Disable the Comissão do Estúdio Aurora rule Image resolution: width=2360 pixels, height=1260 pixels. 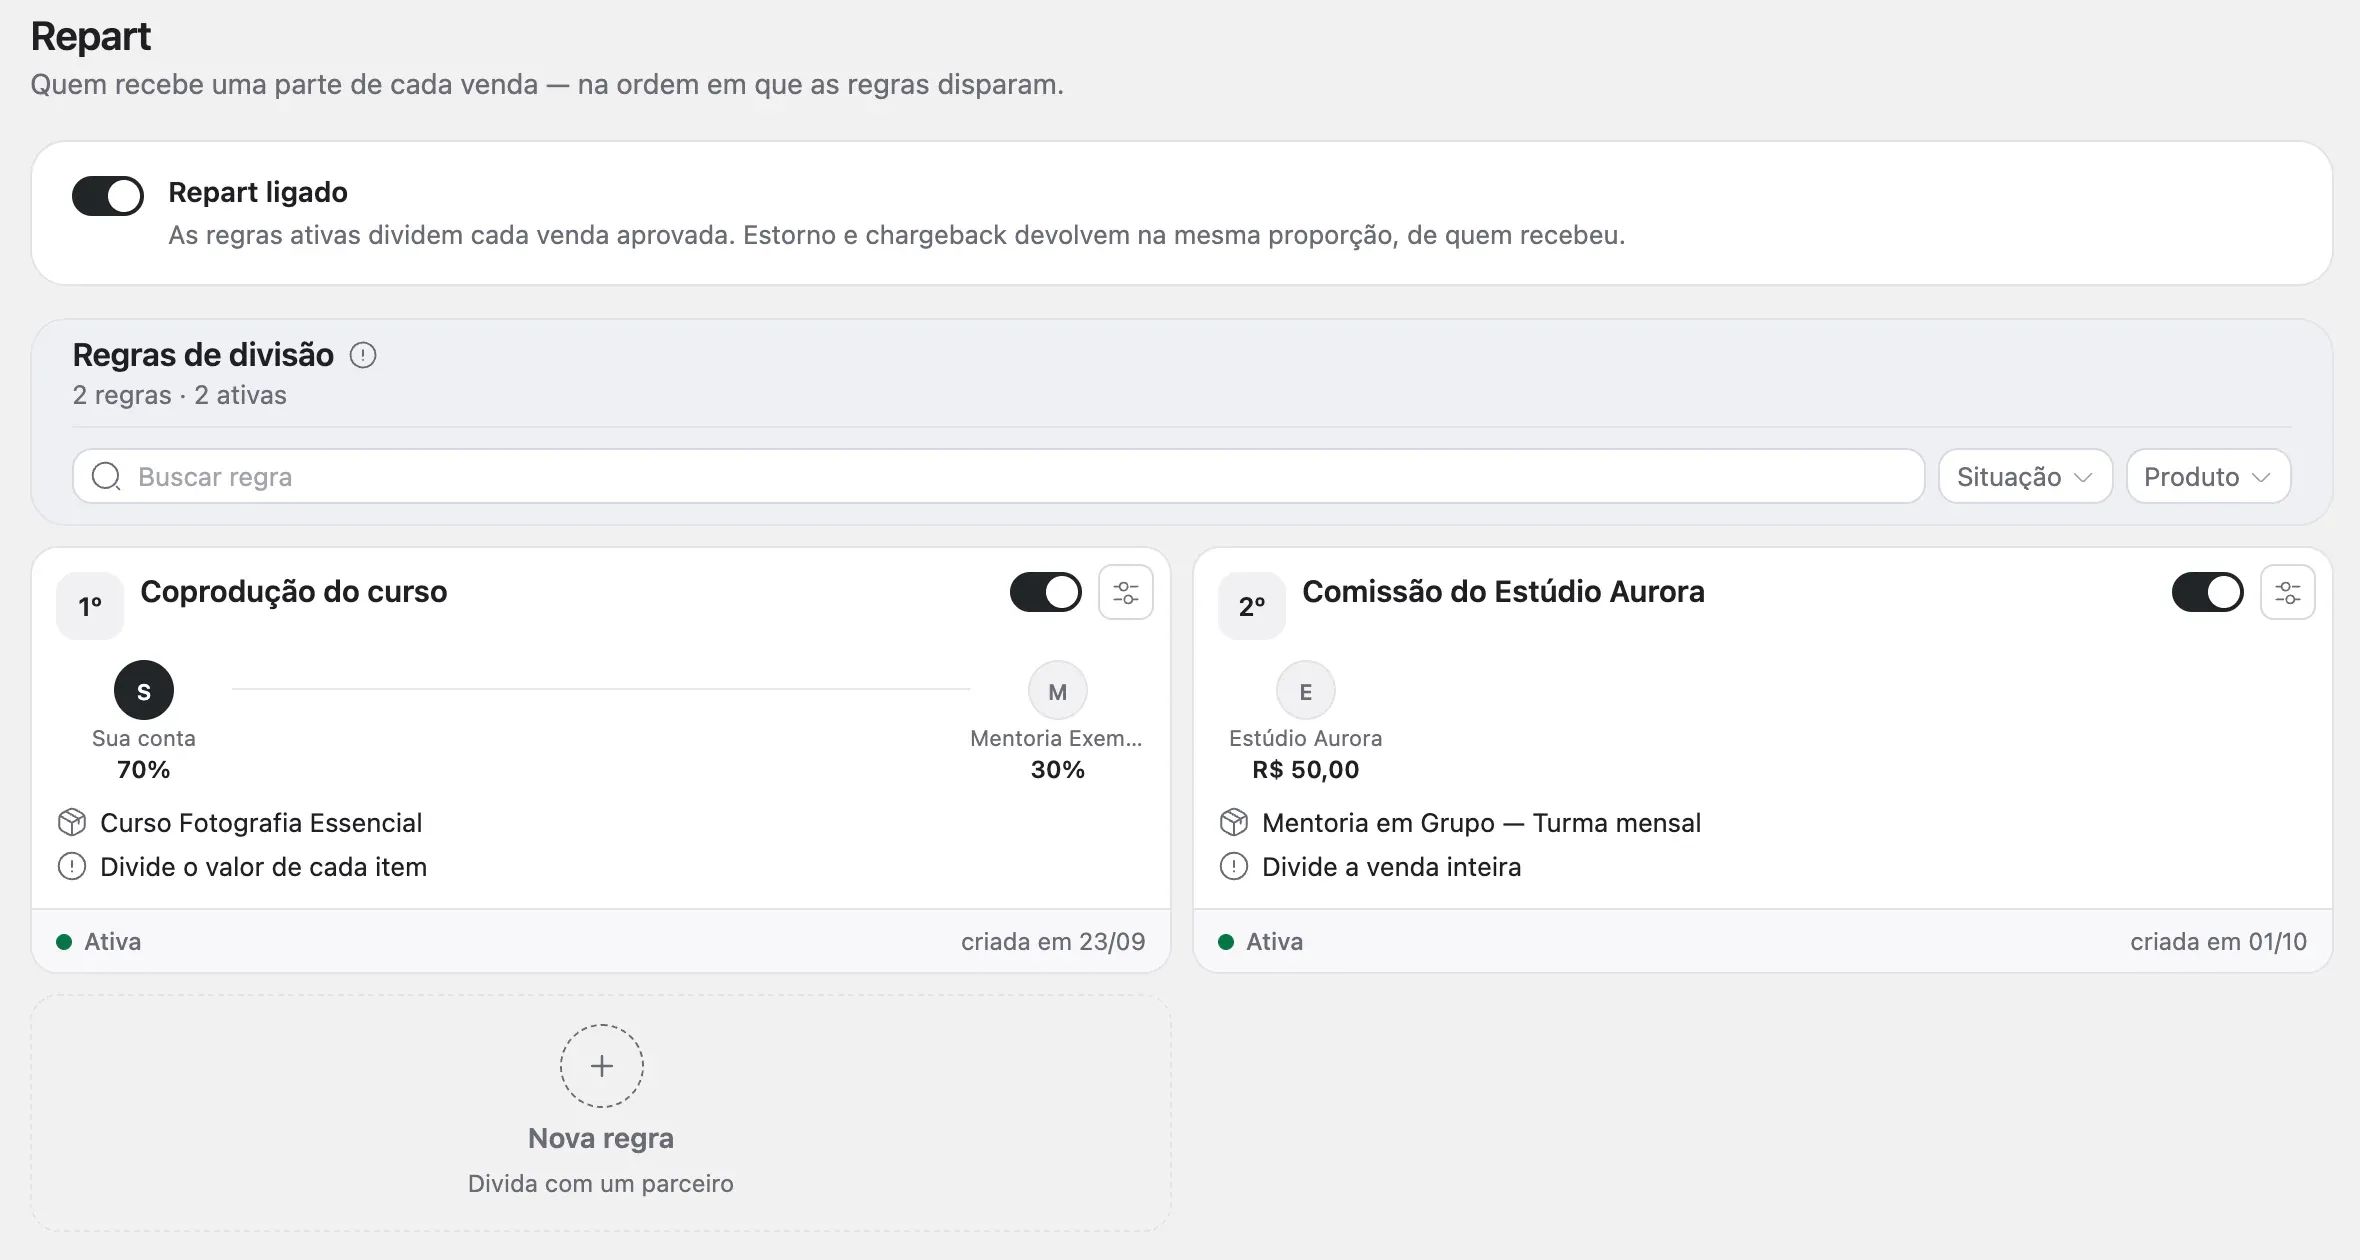[x=2208, y=592]
